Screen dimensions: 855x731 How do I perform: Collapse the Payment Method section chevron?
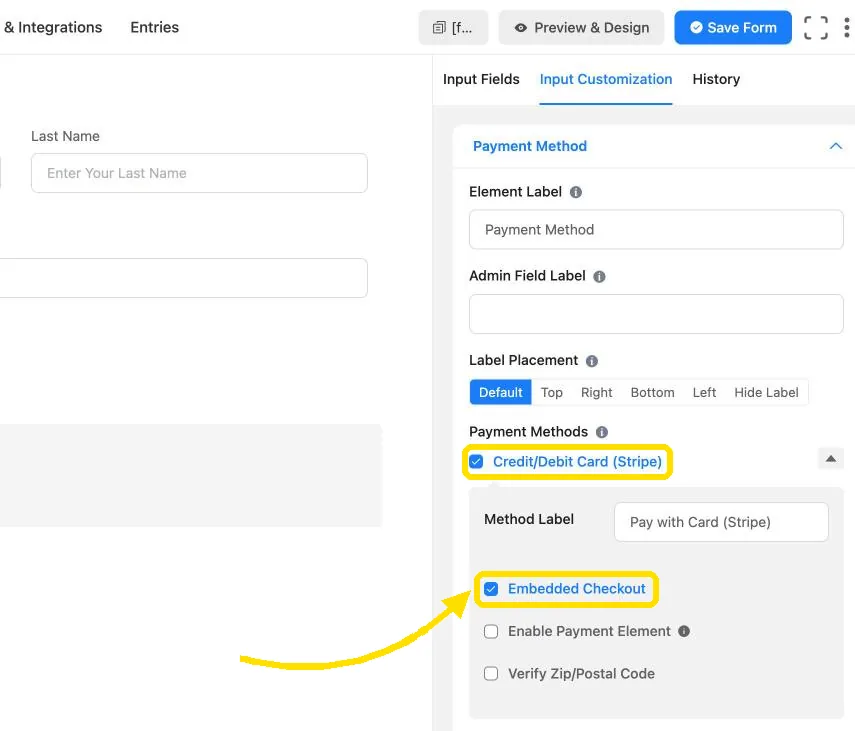click(835, 146)
